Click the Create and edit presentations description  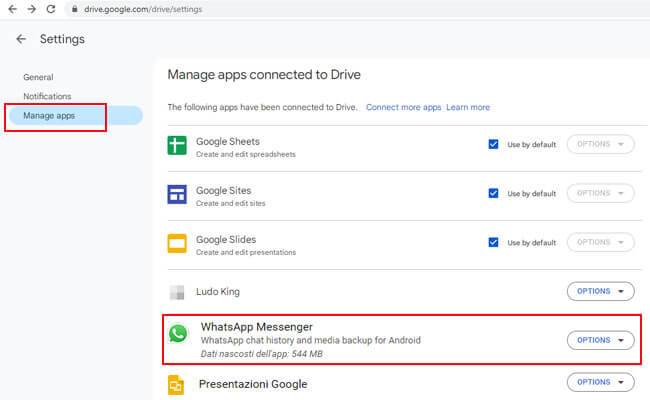pyautogui.click(x=246, y=252)
